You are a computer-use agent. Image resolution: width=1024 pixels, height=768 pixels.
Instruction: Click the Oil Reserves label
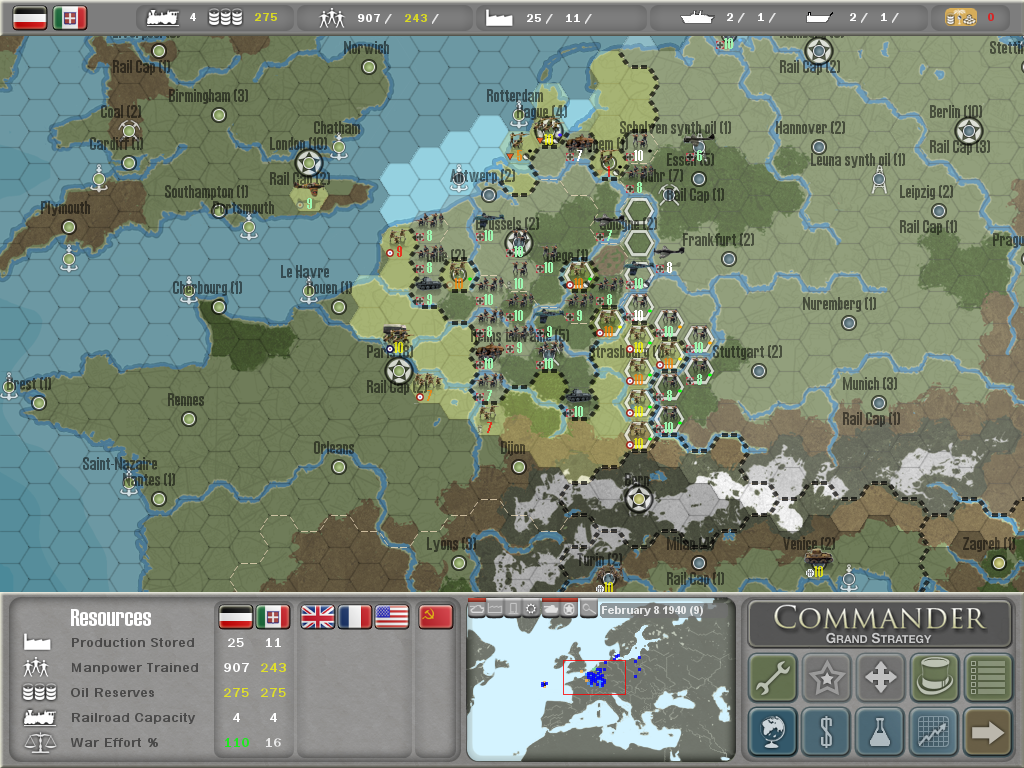click(113, 692)
